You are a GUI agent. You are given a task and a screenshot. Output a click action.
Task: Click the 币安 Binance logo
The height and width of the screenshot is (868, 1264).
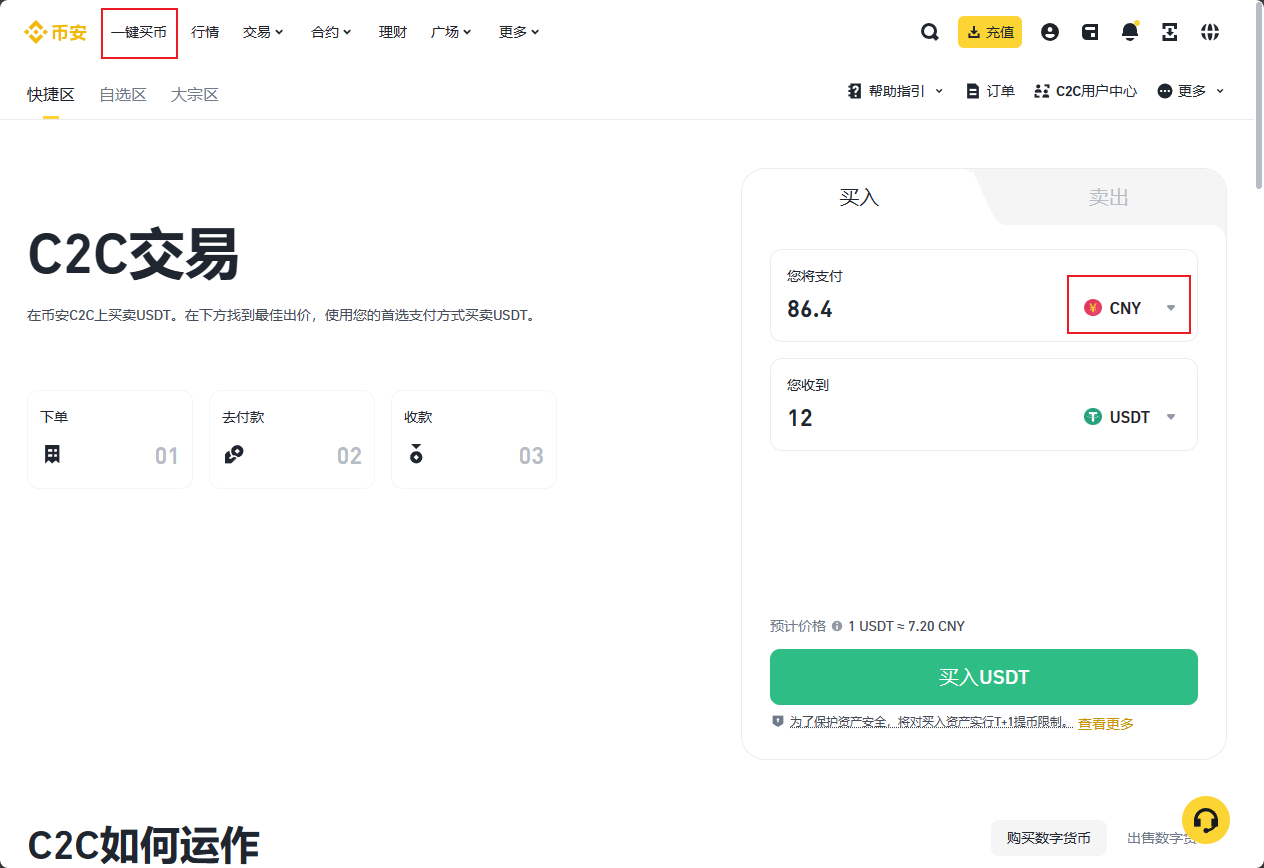tap(52, 31)
